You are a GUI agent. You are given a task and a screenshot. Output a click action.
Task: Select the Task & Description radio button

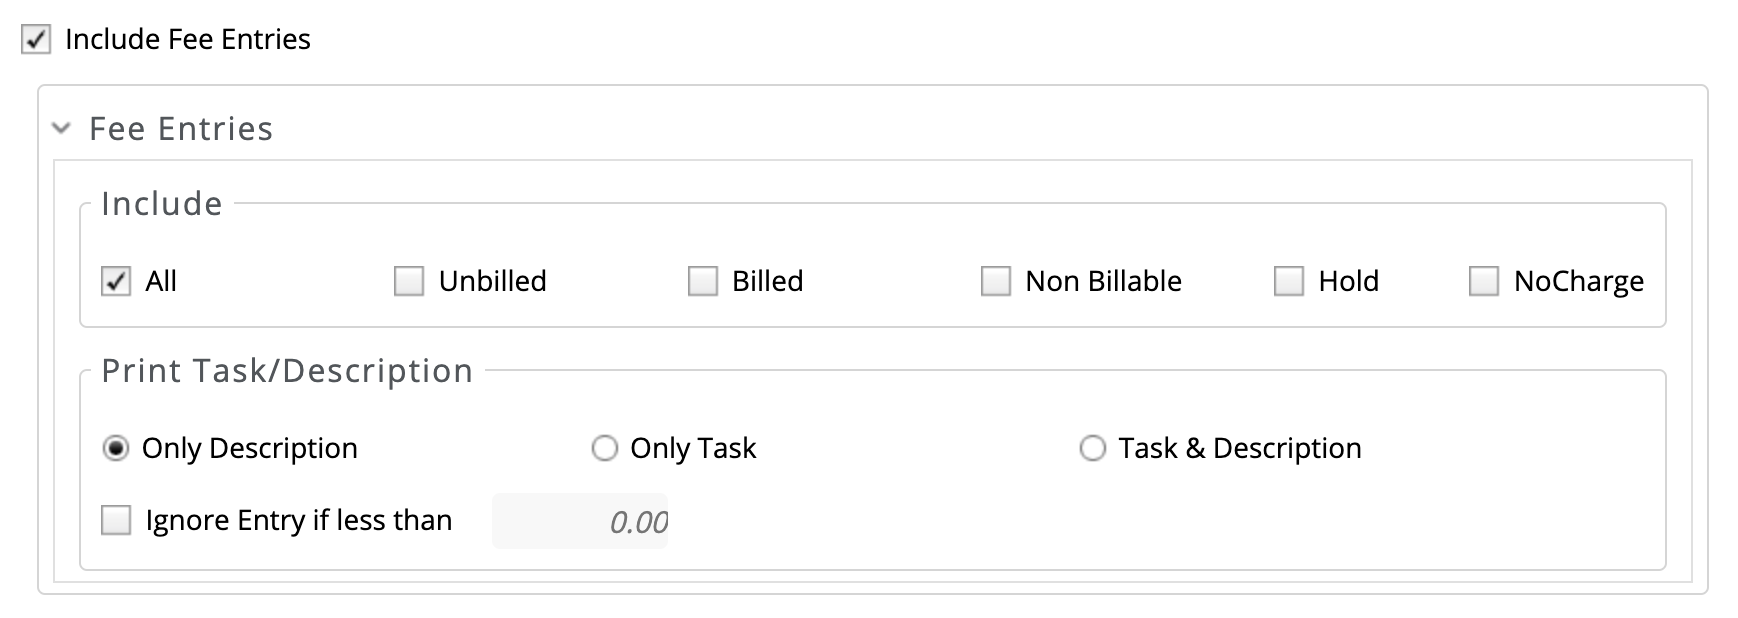[x=1093, y=448]
